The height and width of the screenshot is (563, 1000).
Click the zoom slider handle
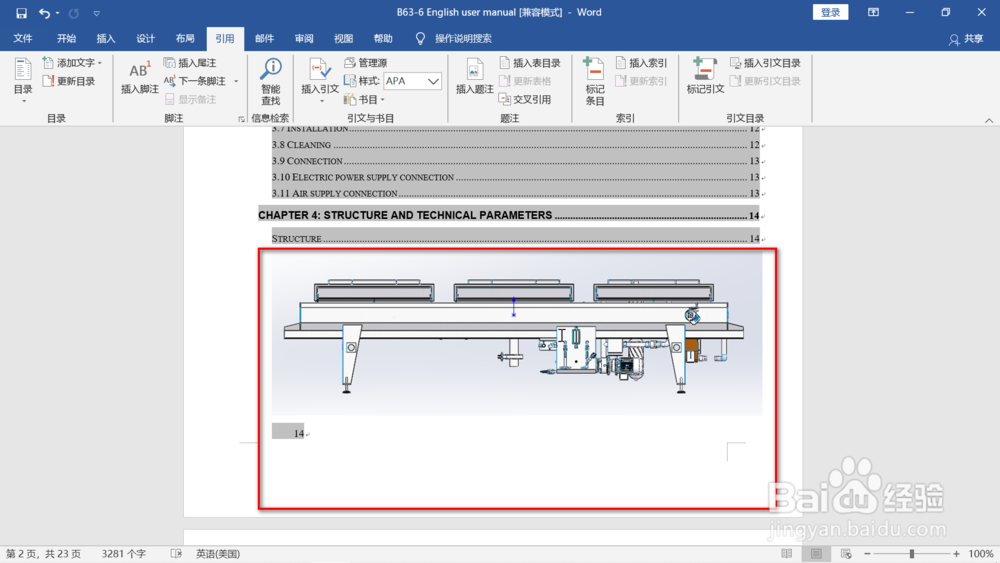coord(912,553)
